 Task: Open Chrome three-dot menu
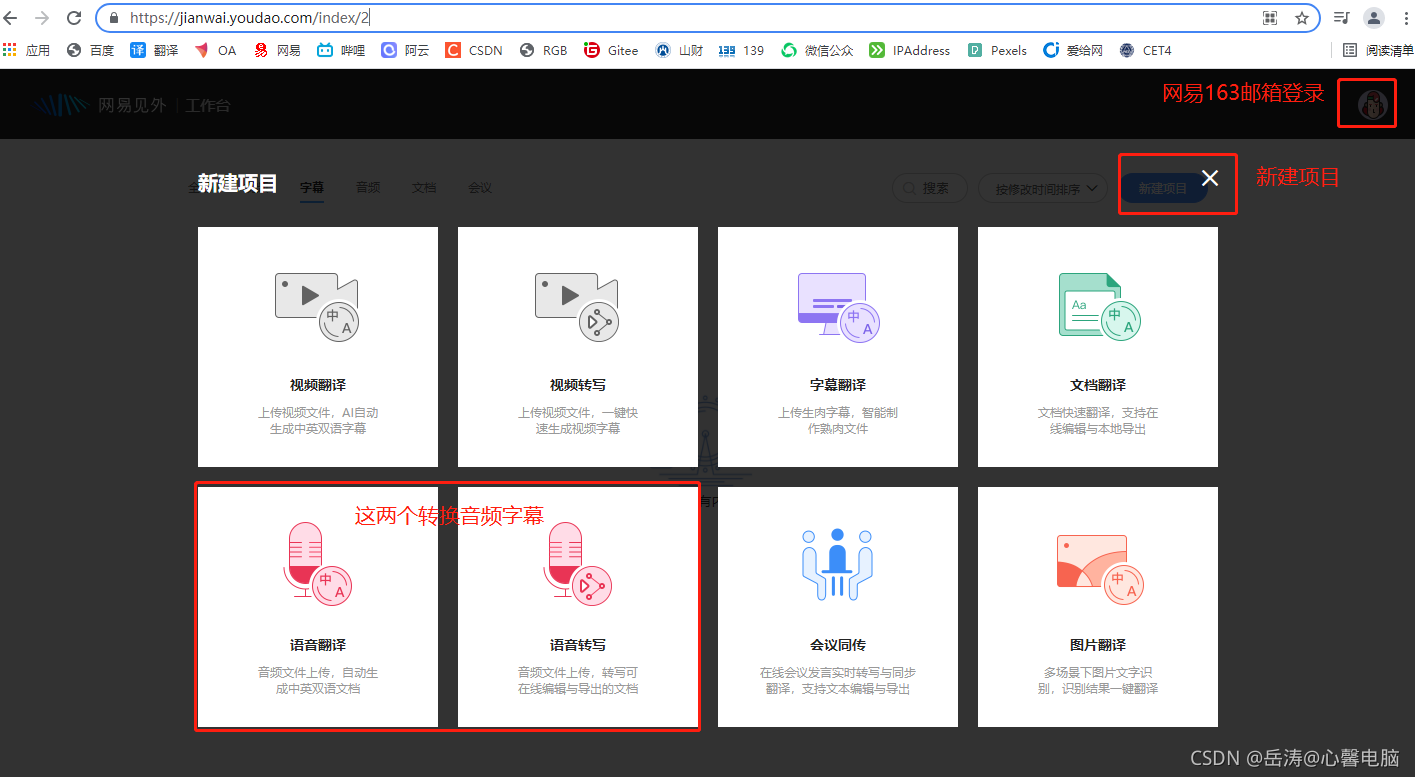click(1404, 18)
